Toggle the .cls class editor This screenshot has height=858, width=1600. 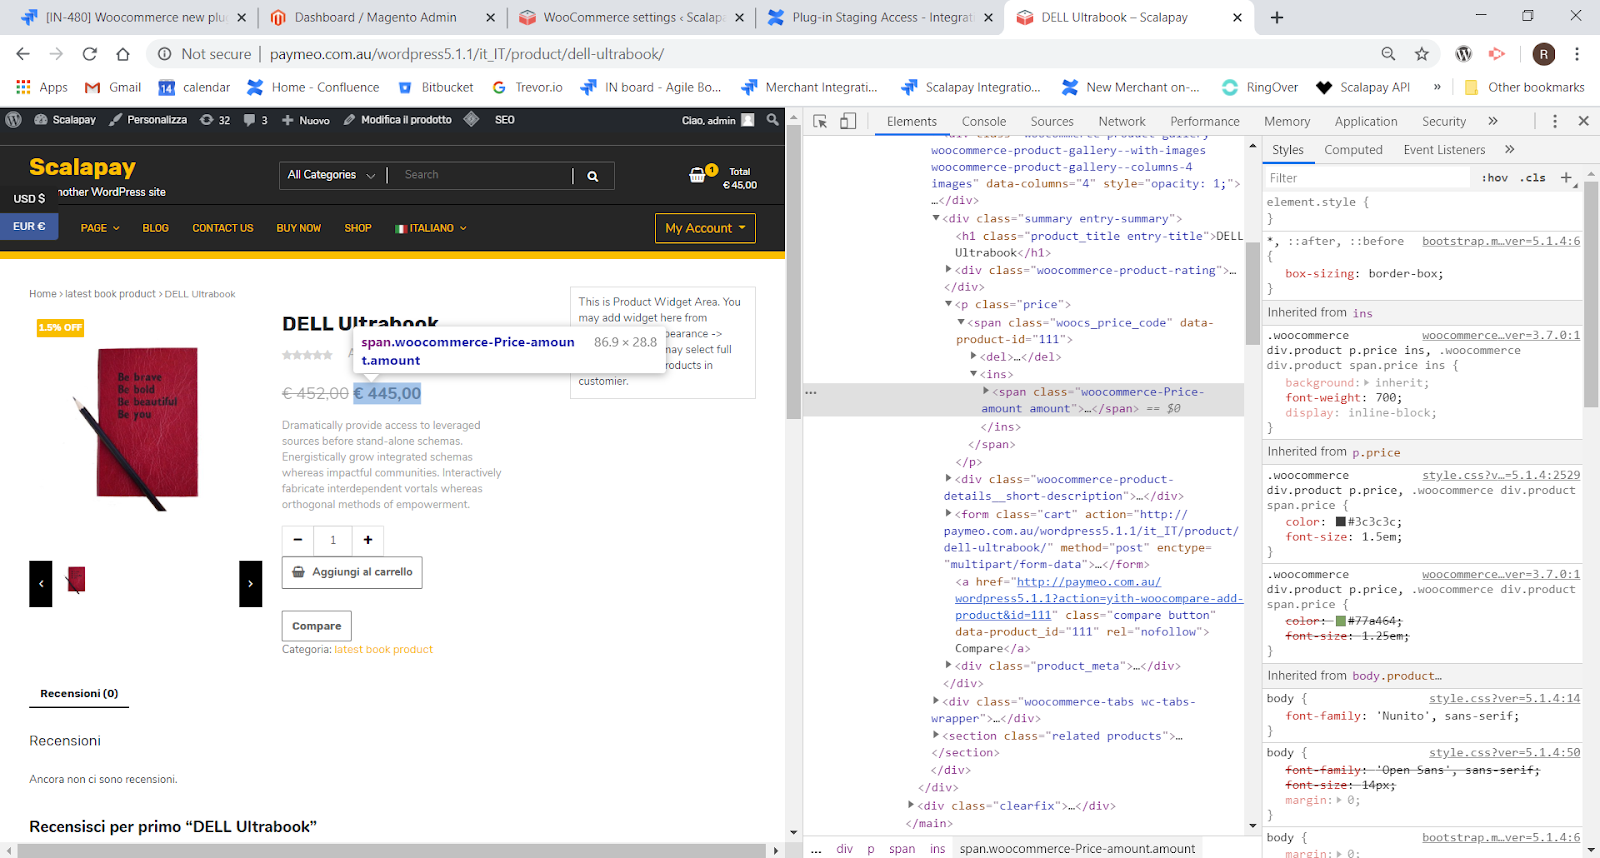(x=1533, y=178)
